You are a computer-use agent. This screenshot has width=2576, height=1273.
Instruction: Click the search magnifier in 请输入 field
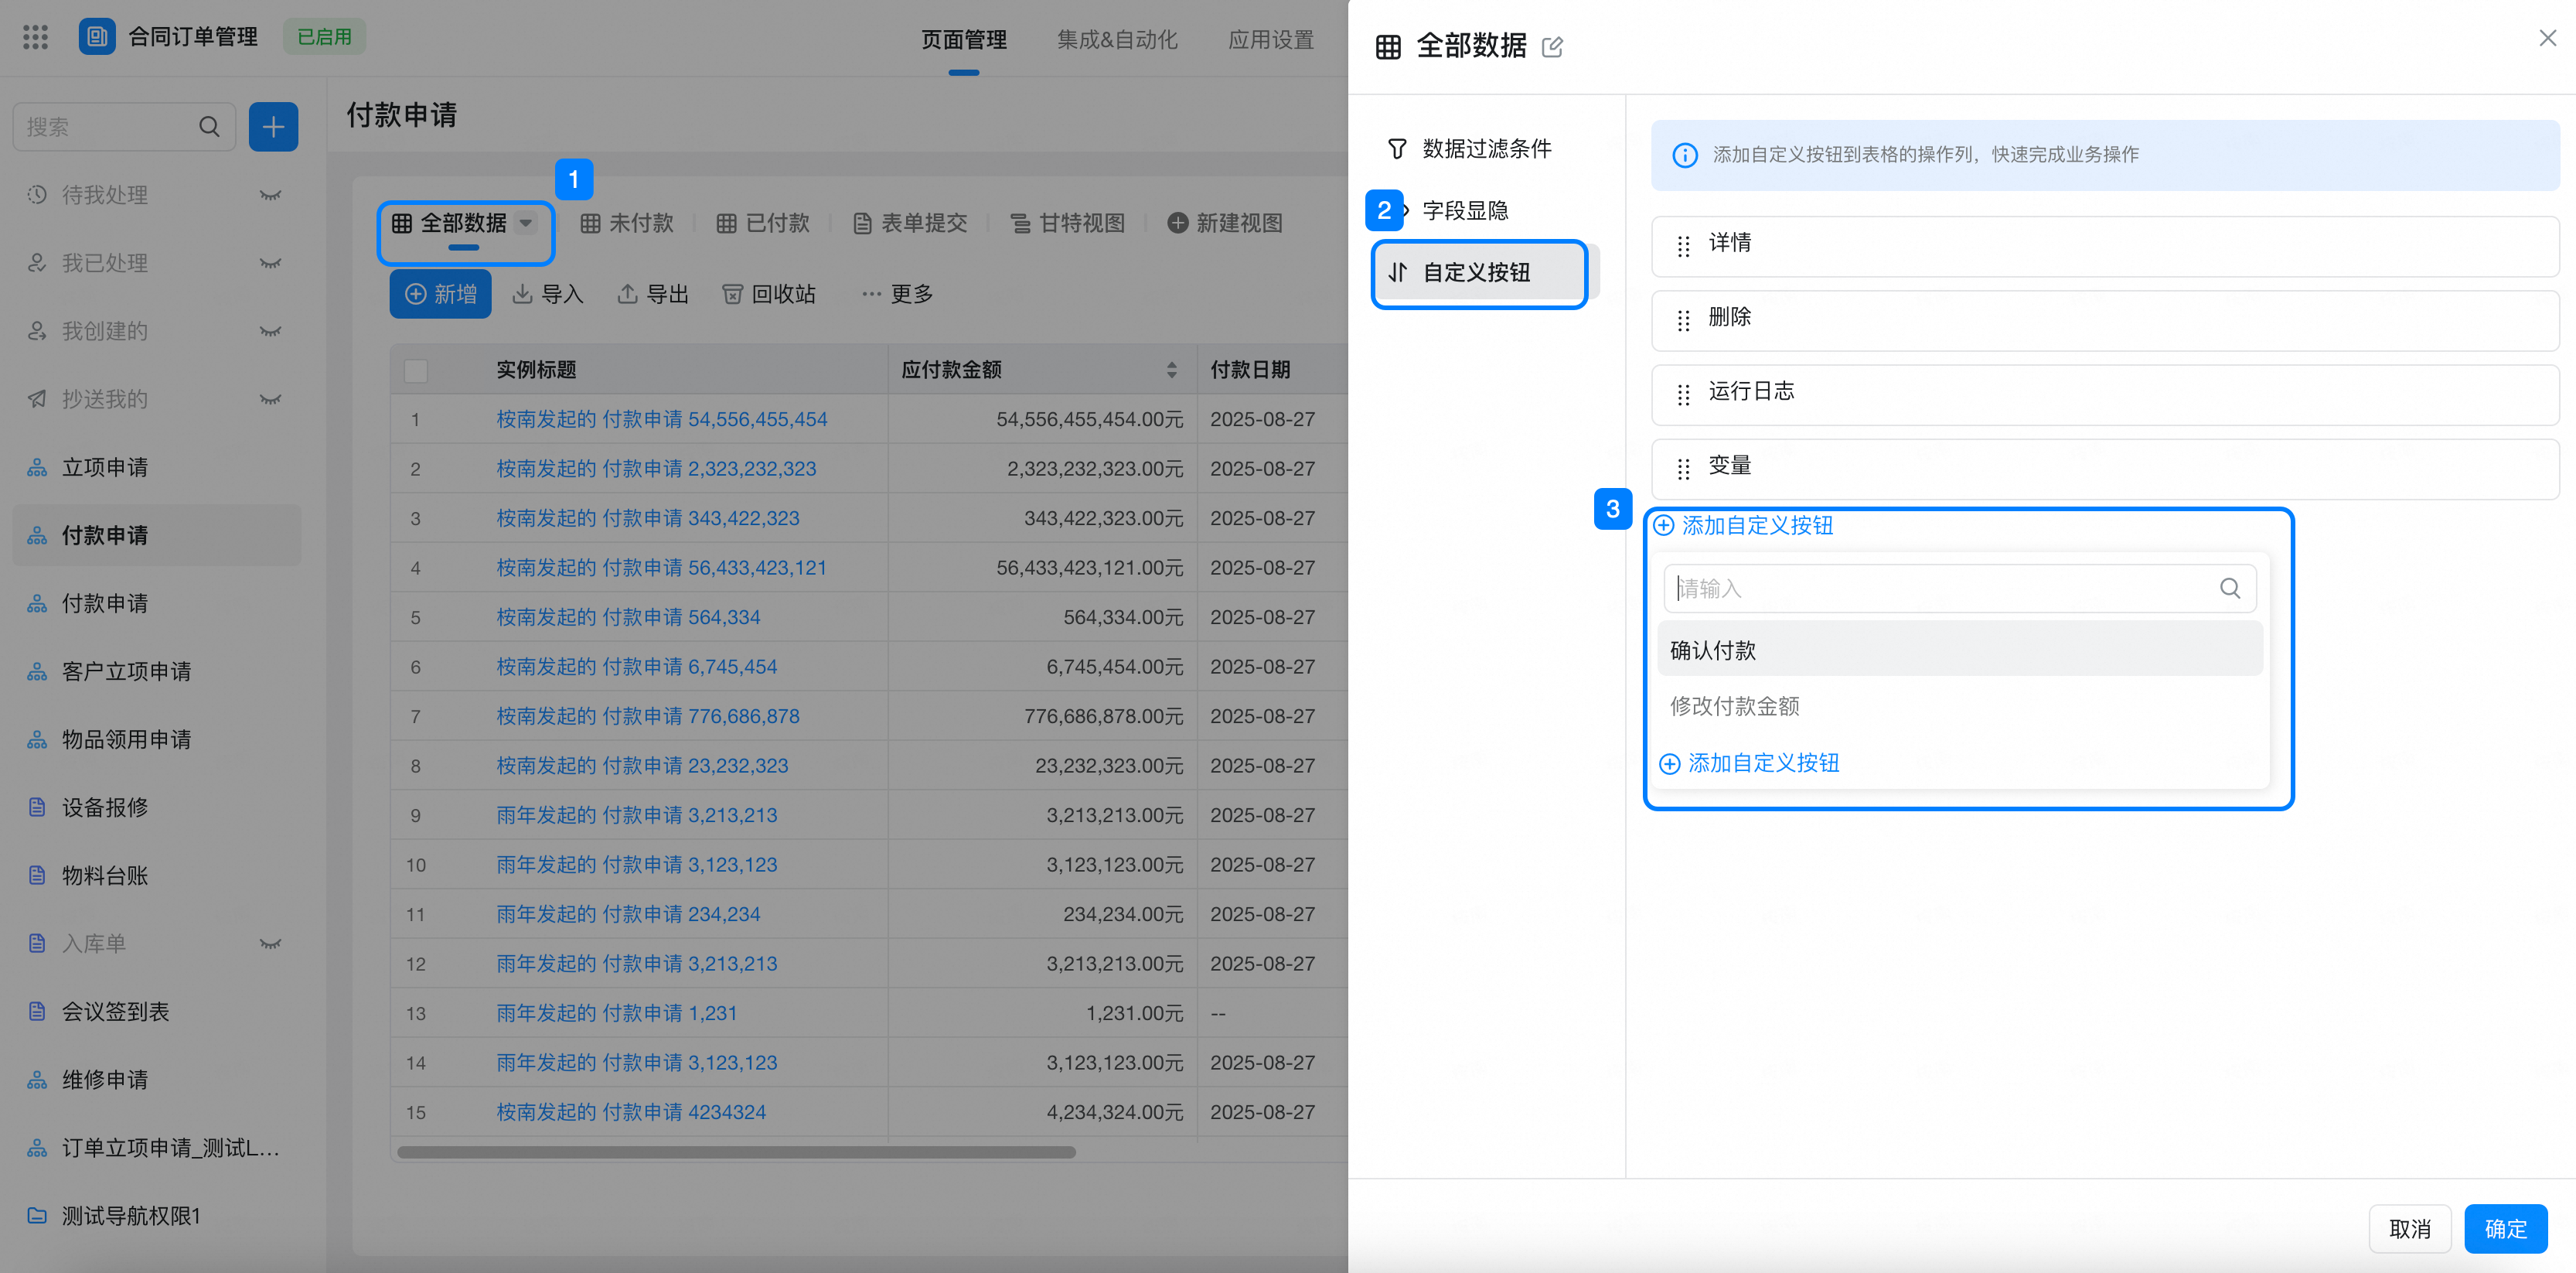click(x=2229, y=588)
